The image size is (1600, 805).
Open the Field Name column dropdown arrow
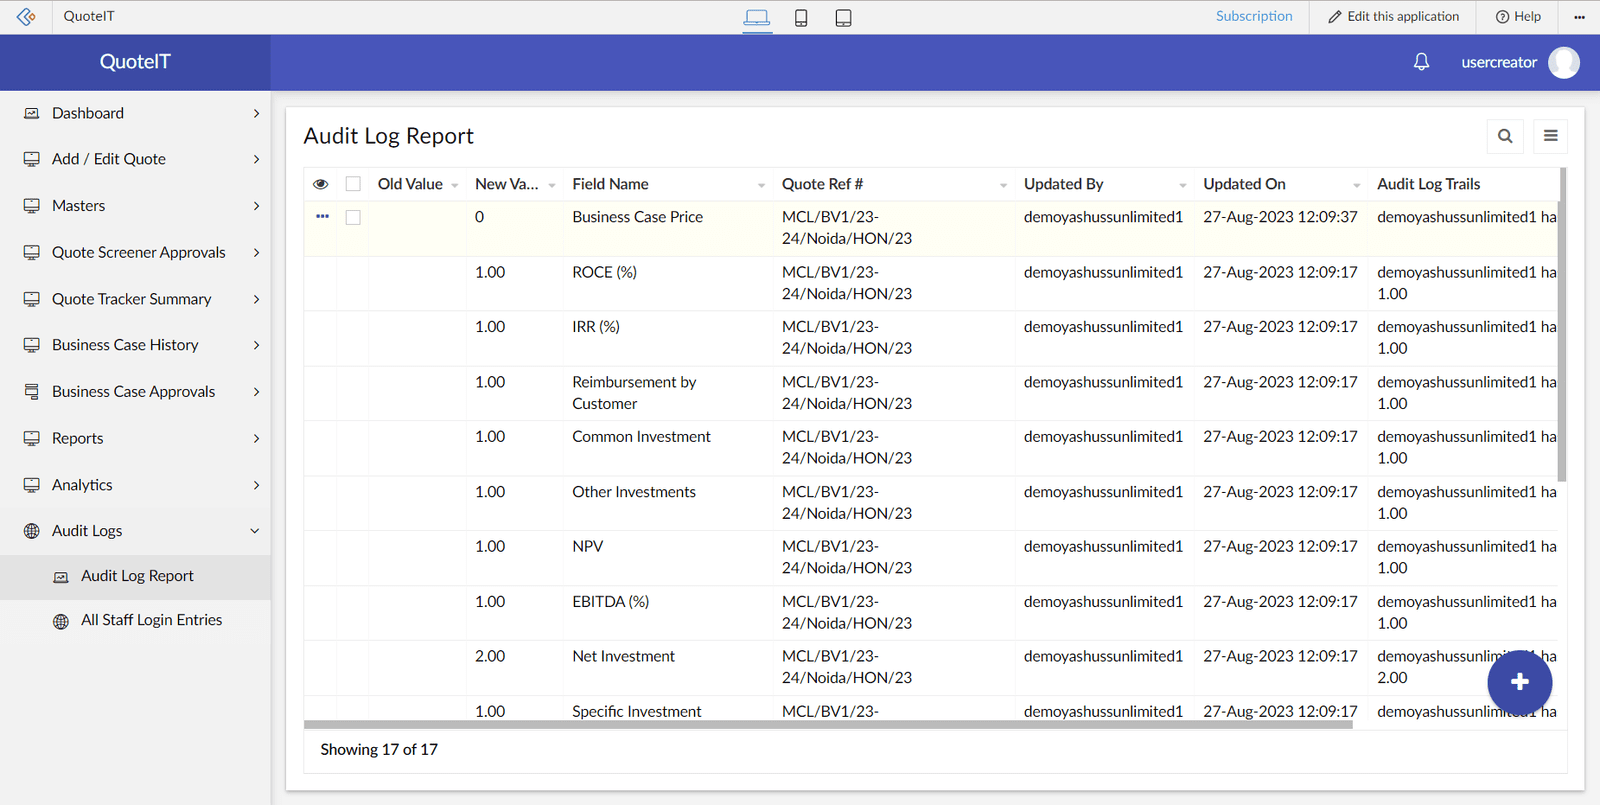point(761,185)
